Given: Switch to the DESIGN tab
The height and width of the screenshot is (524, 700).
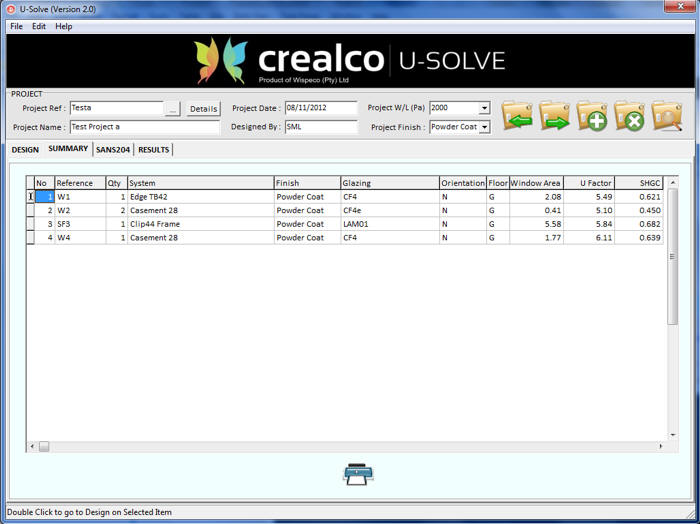Looking at the screenshot, I should click(25, 150).
